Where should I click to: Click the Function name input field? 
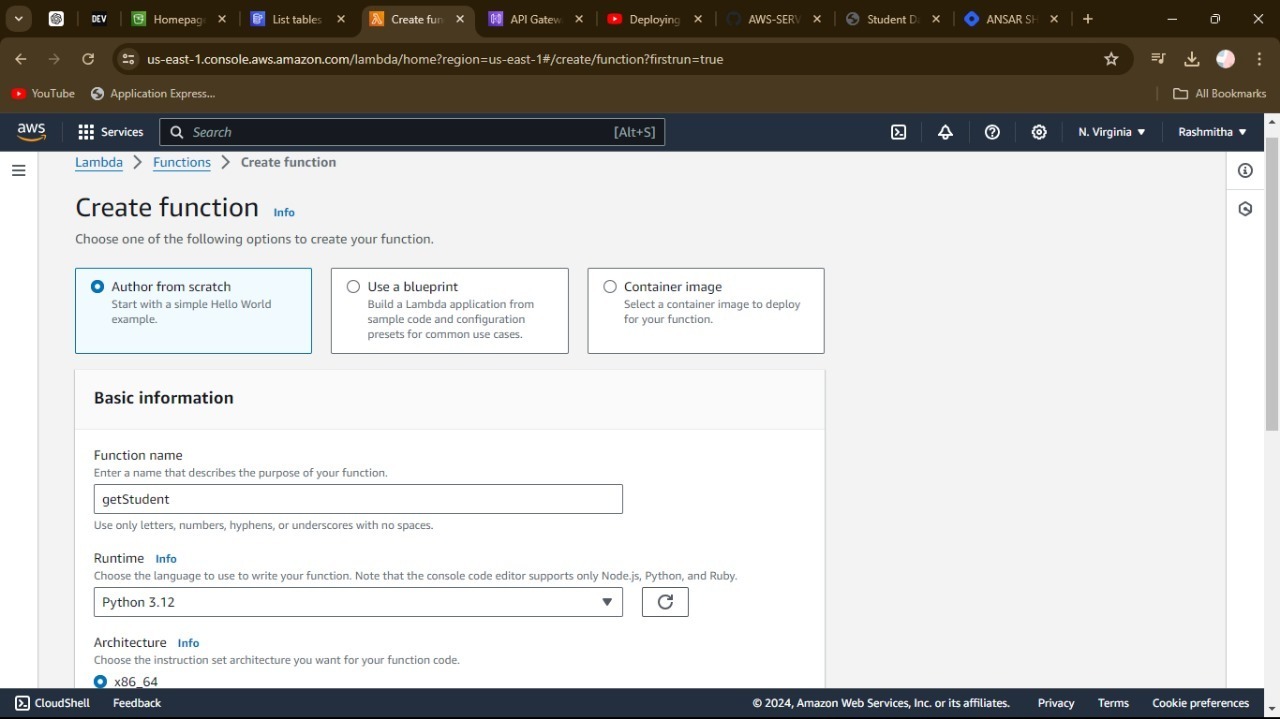pos(358,499)
